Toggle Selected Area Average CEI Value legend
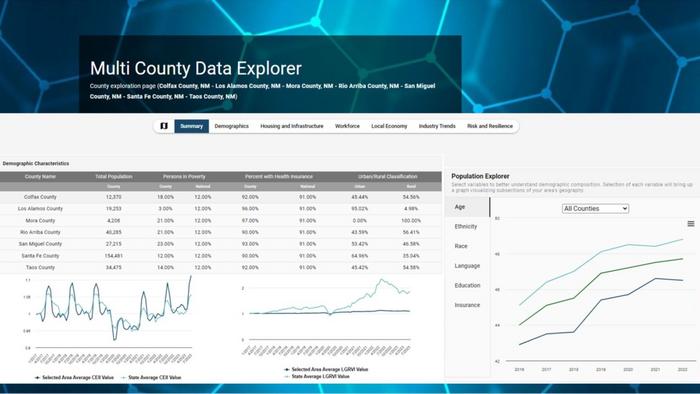Viewport: 700px width, 394px height. click(x=74, y=377)
